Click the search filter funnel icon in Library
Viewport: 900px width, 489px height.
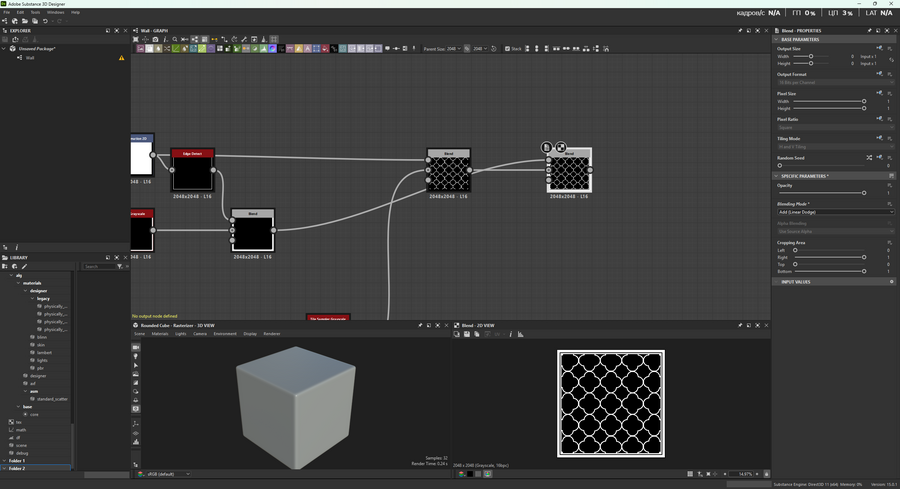pos(120,266)
